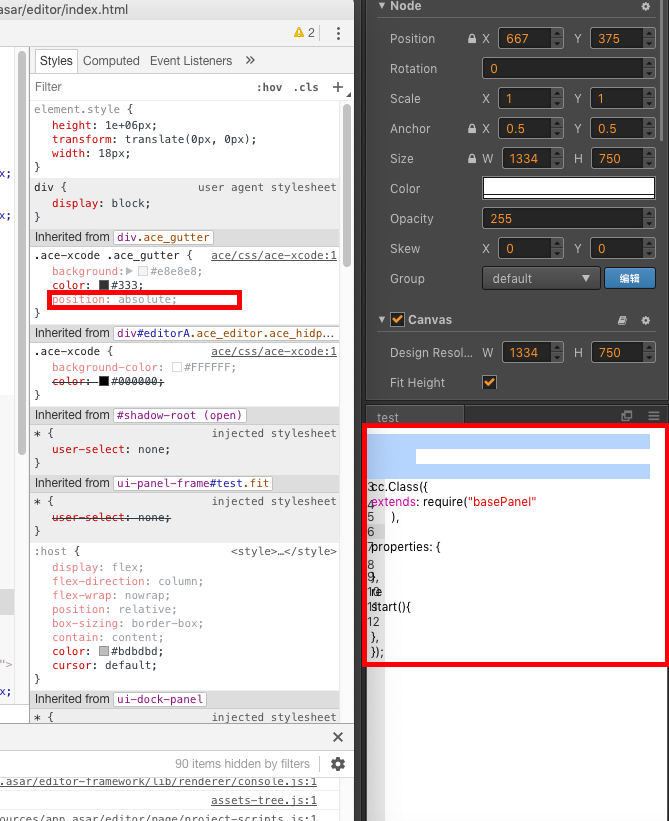This screenshot has height=821, width=669.
Task: Click the Size W field showing 1334
Action: [x=527, y=158]
